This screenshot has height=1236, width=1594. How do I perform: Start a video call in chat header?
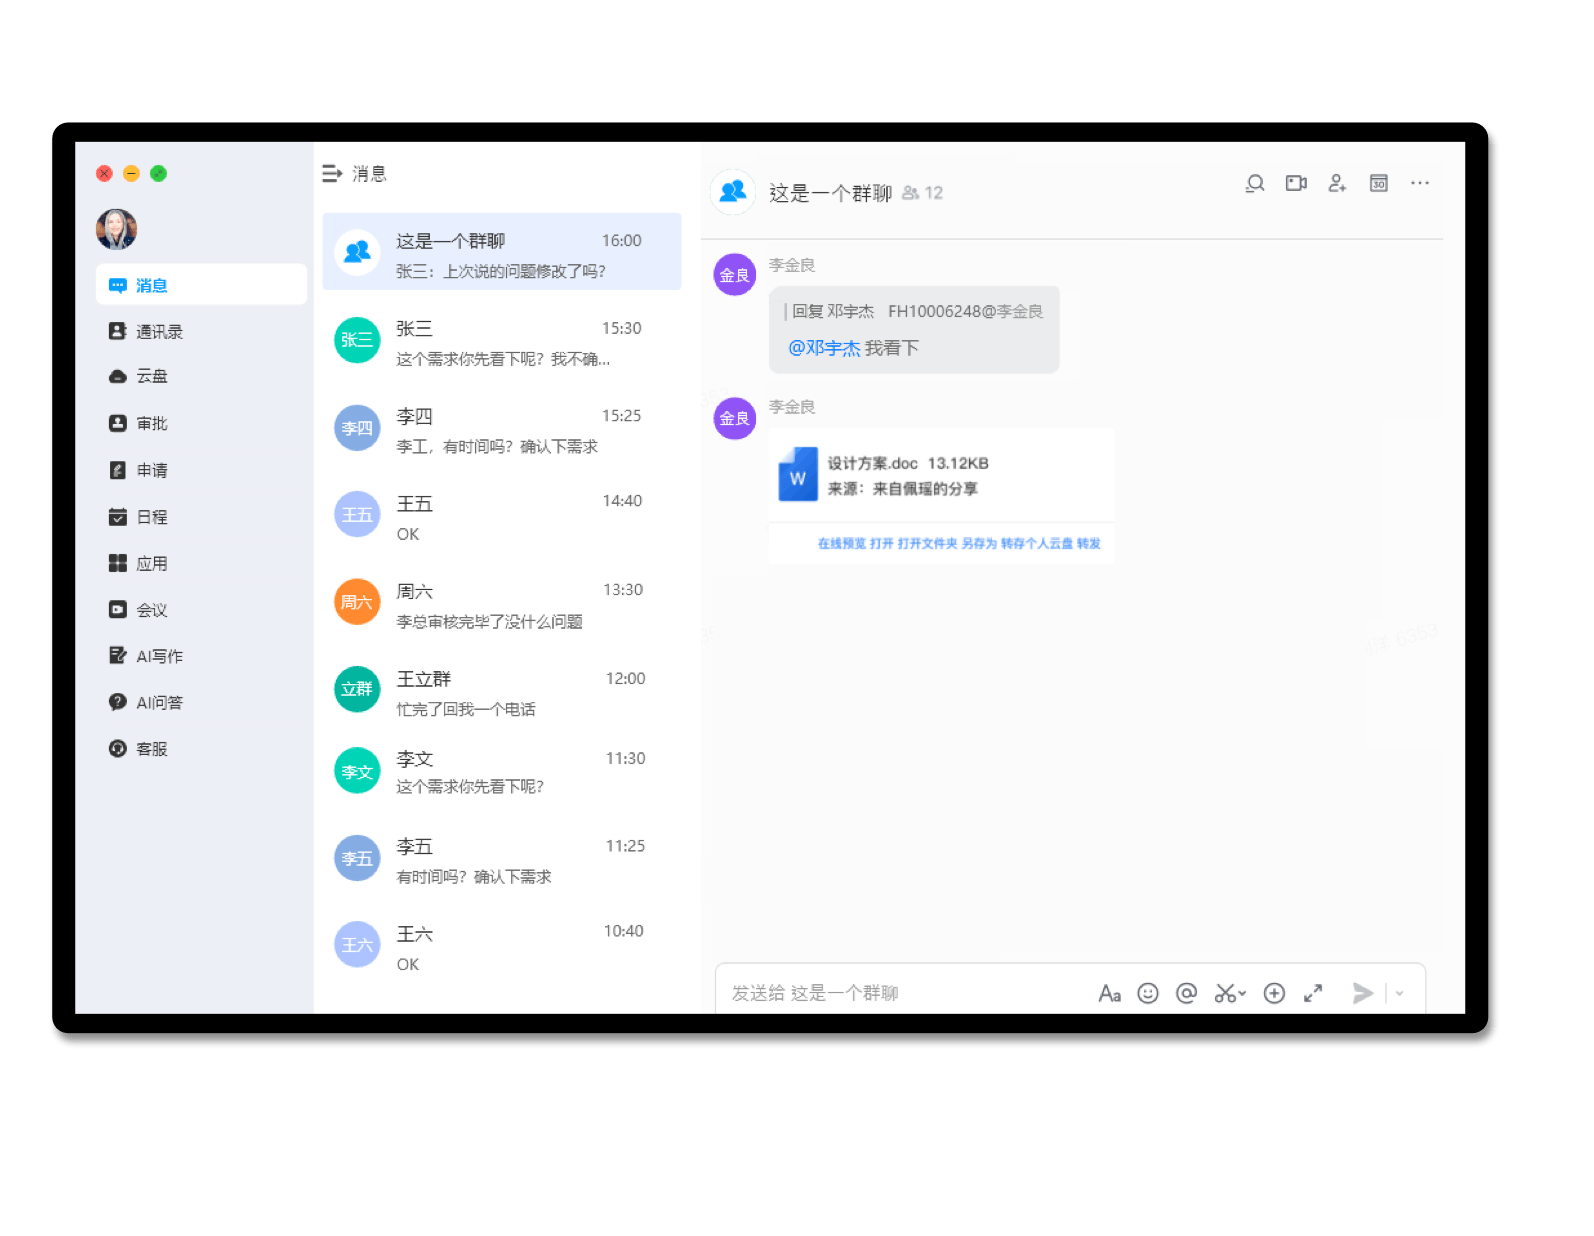click(1296, 183)
